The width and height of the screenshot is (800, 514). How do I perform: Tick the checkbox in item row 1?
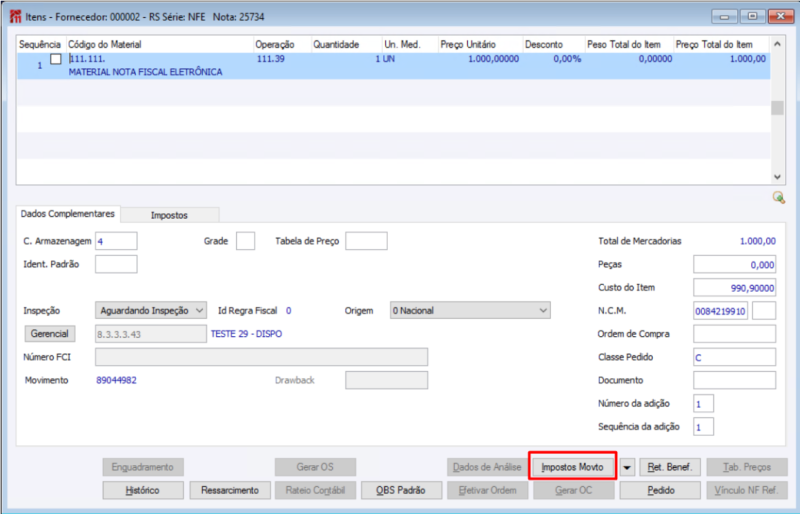(x=56, y=59)
